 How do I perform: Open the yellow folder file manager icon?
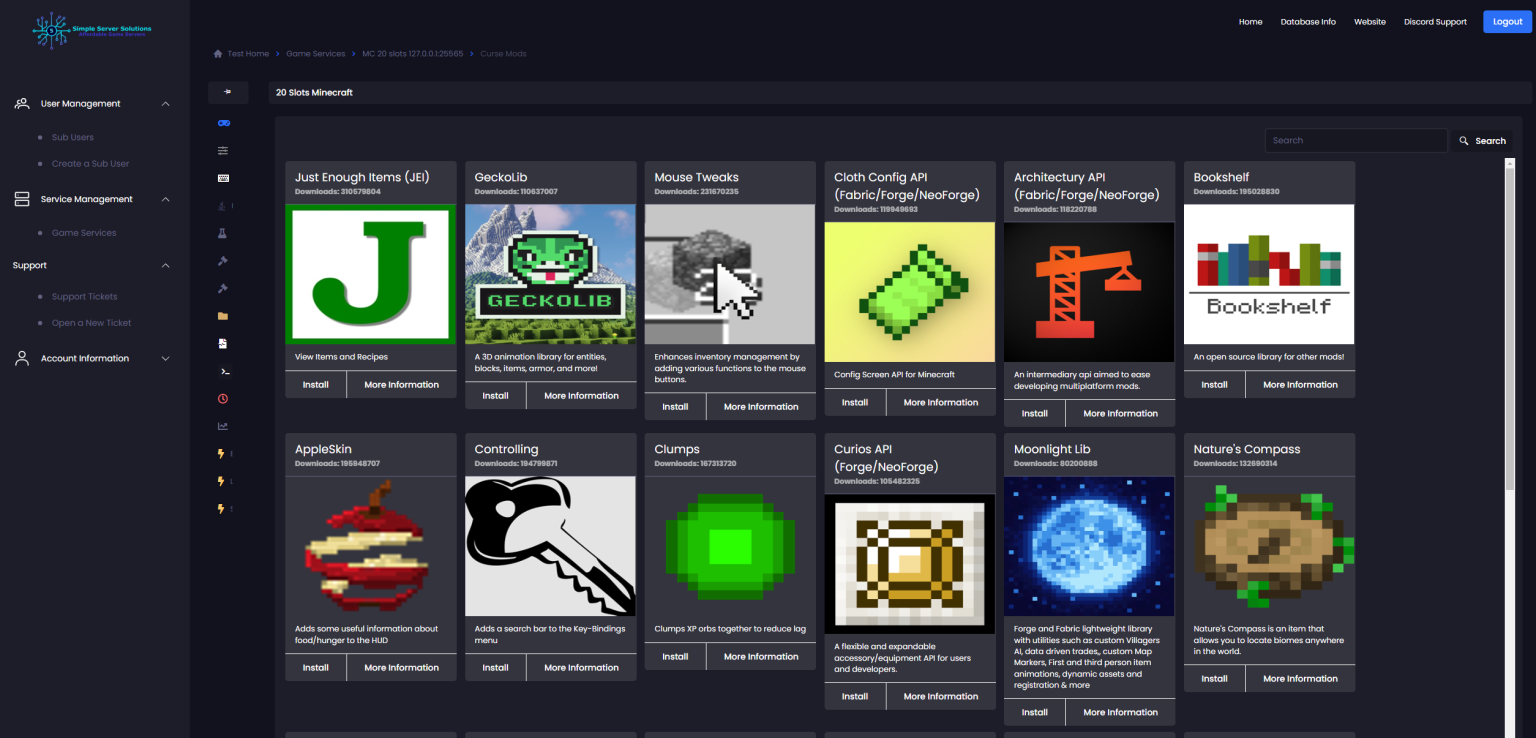click(223, 316)
